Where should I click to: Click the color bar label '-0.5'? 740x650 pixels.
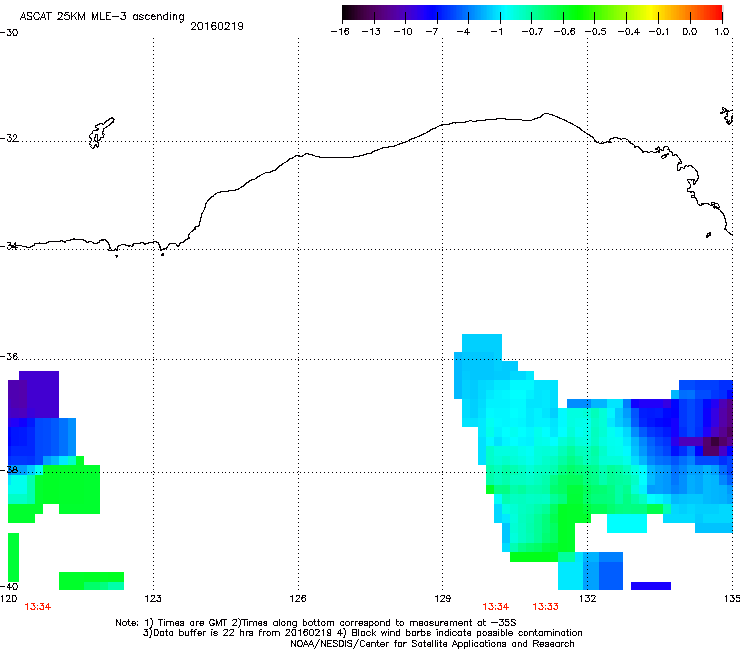pyautogui.click(x=596, y=32)
